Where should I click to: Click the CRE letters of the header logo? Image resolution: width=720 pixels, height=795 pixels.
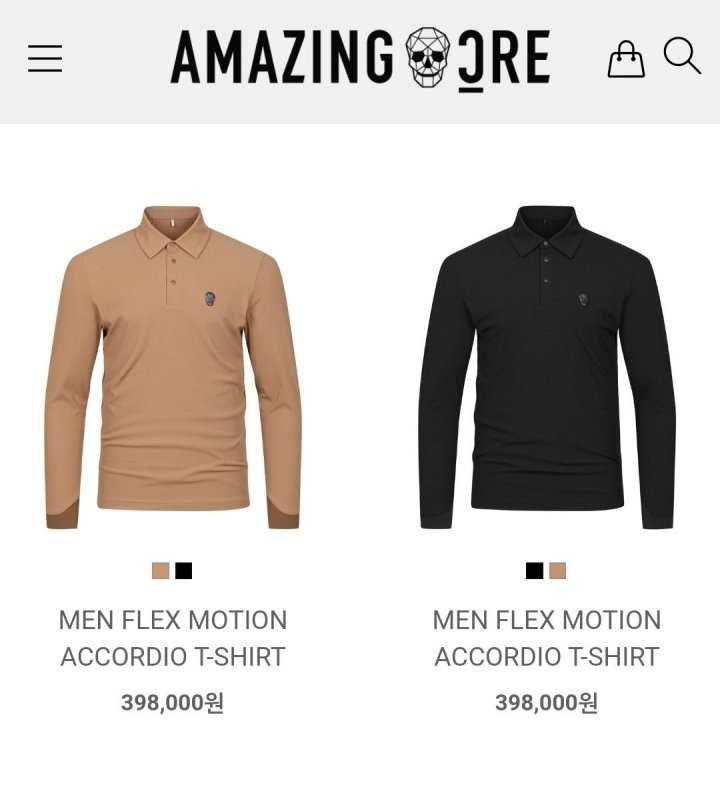pos(504,58)
